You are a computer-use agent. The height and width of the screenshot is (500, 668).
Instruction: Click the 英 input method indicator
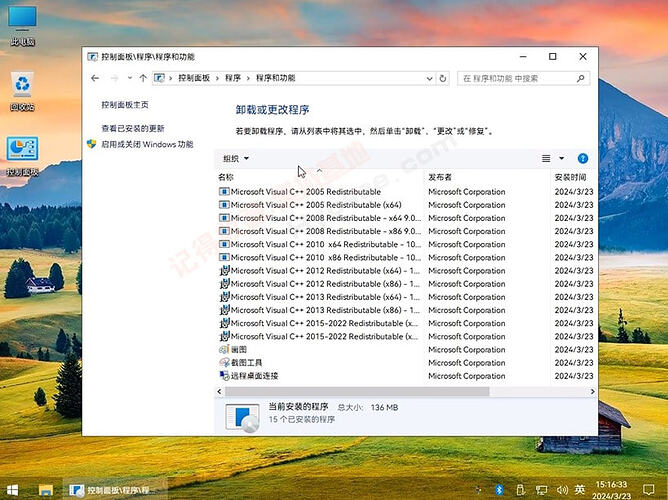pos(580,490)
